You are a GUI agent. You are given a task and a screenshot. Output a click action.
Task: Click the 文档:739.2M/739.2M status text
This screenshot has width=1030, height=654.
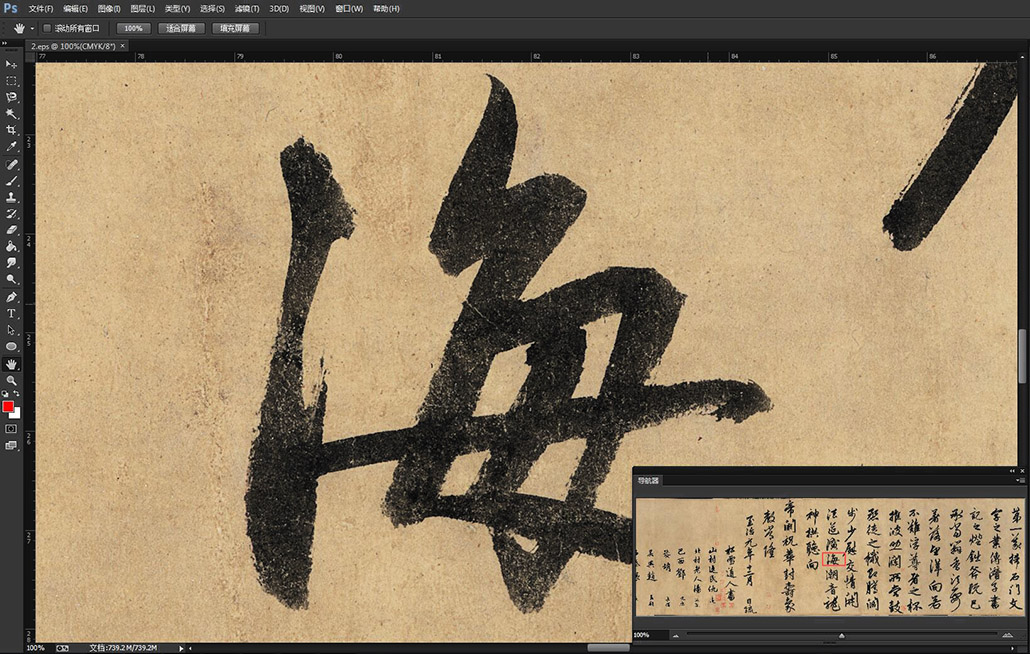pos(123,648)
